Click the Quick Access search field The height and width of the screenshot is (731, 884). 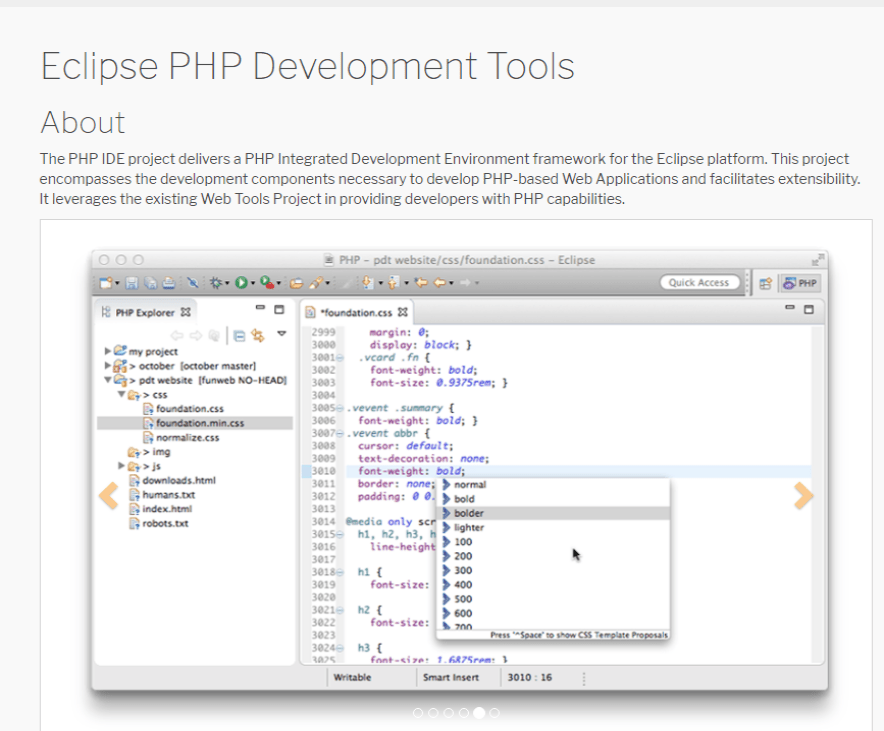pyautogui.click(x=699, y=283)
